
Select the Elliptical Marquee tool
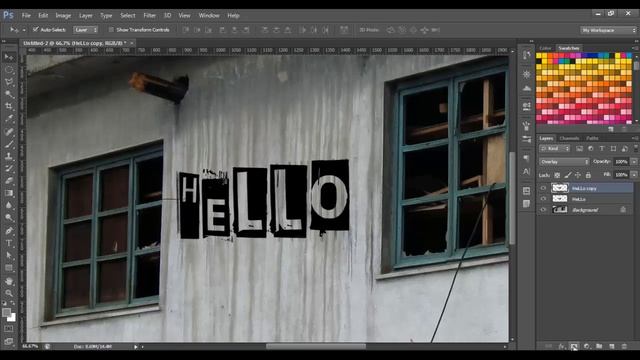pos(9,70)
